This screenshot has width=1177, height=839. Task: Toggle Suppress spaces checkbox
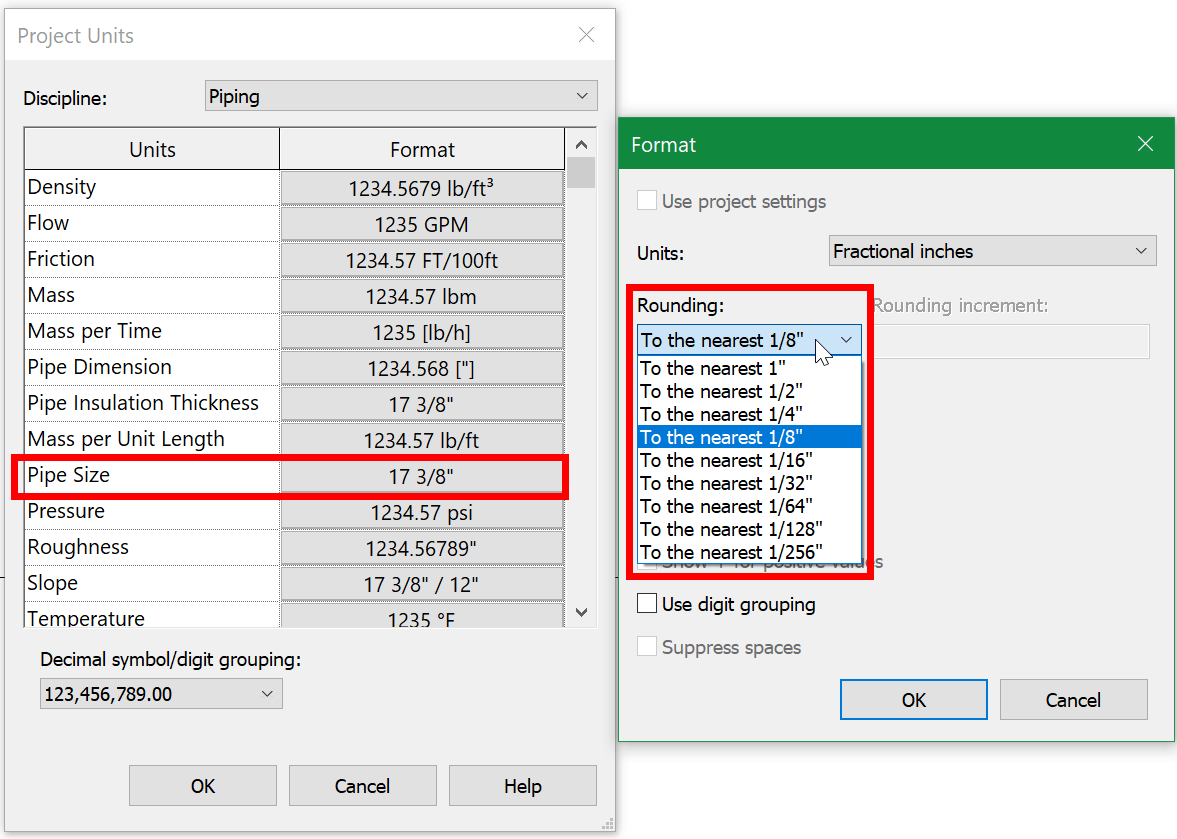pyautogui.click(x=646, y=646)
